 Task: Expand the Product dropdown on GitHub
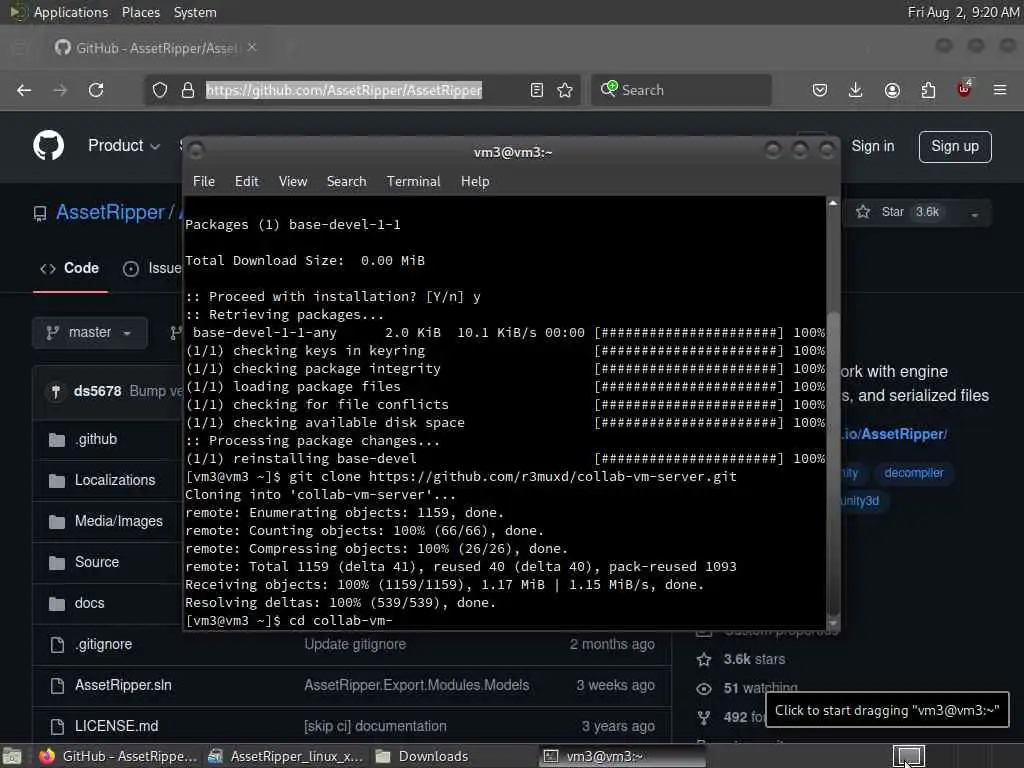tap(124, 146)
